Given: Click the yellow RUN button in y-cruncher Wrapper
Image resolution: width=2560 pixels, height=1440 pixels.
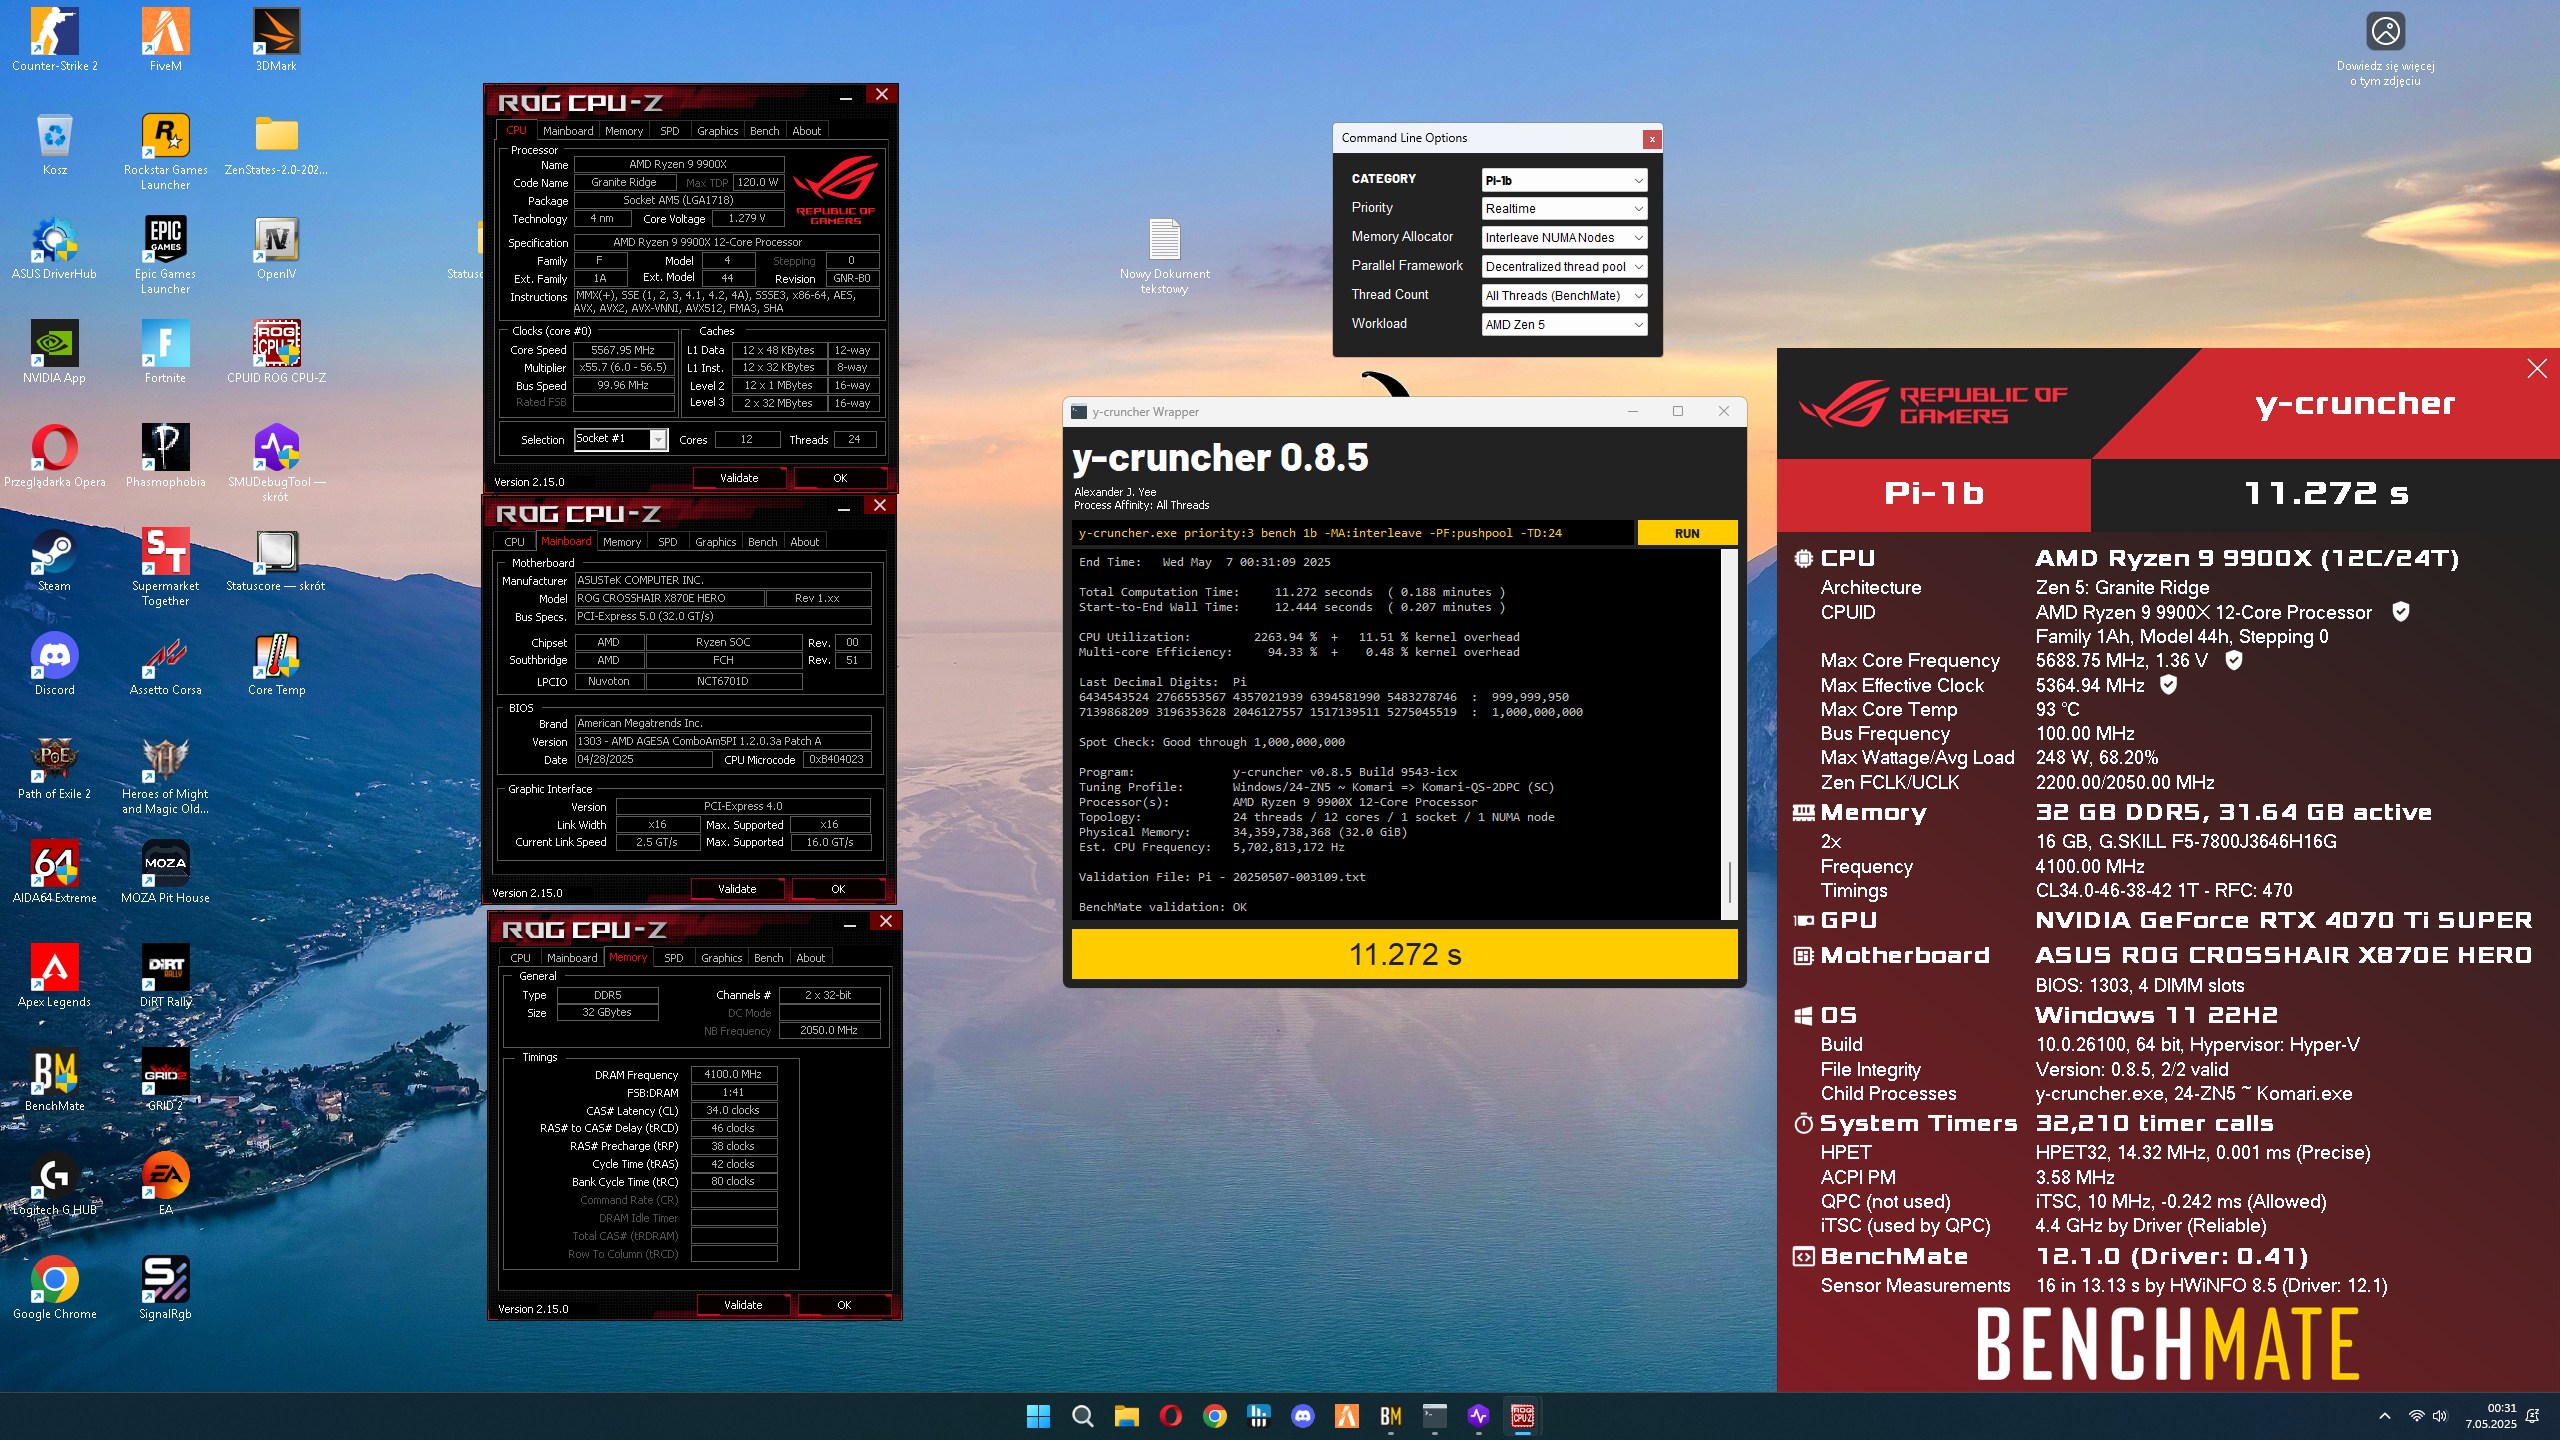Looking at the screenshot, I should [1686, 533].
